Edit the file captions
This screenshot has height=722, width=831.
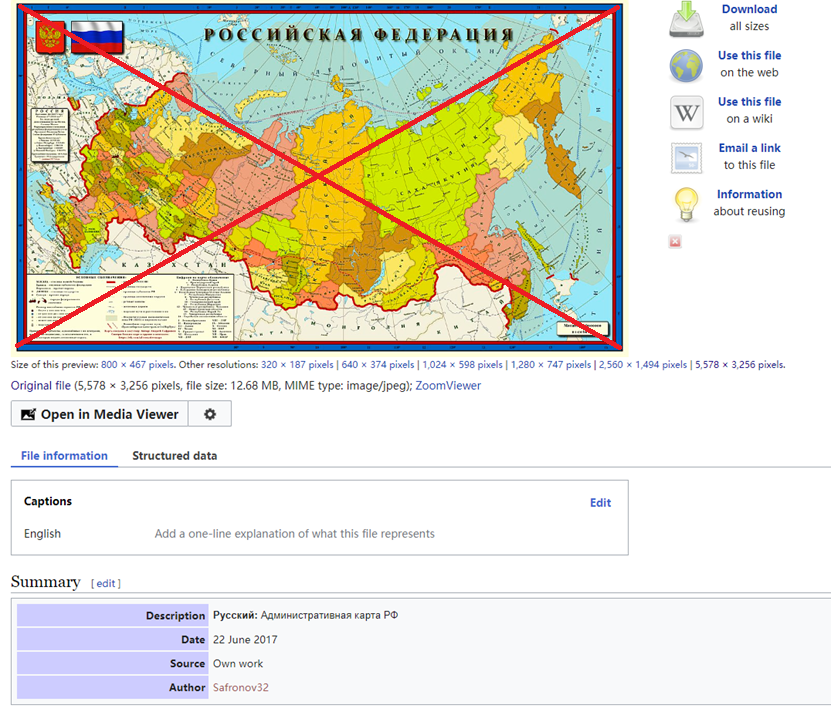coord(600,503)
